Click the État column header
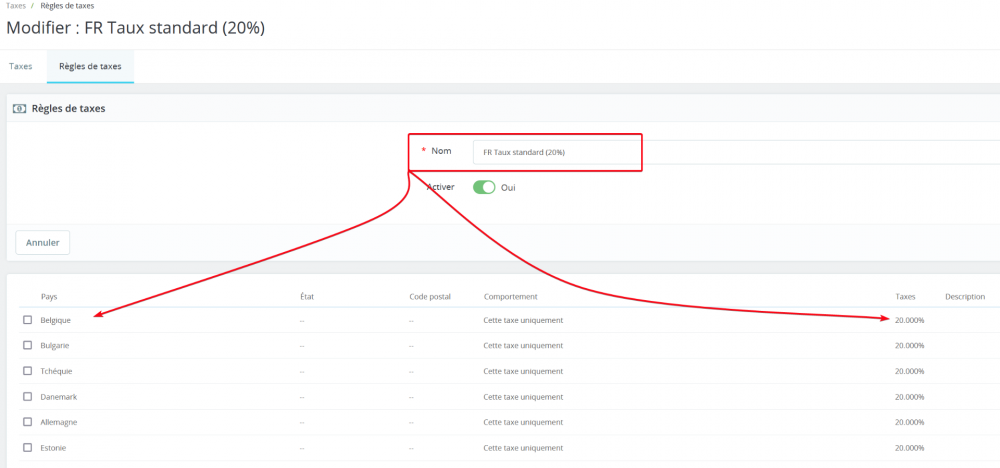1000x468 pixels. click(307, 297)
